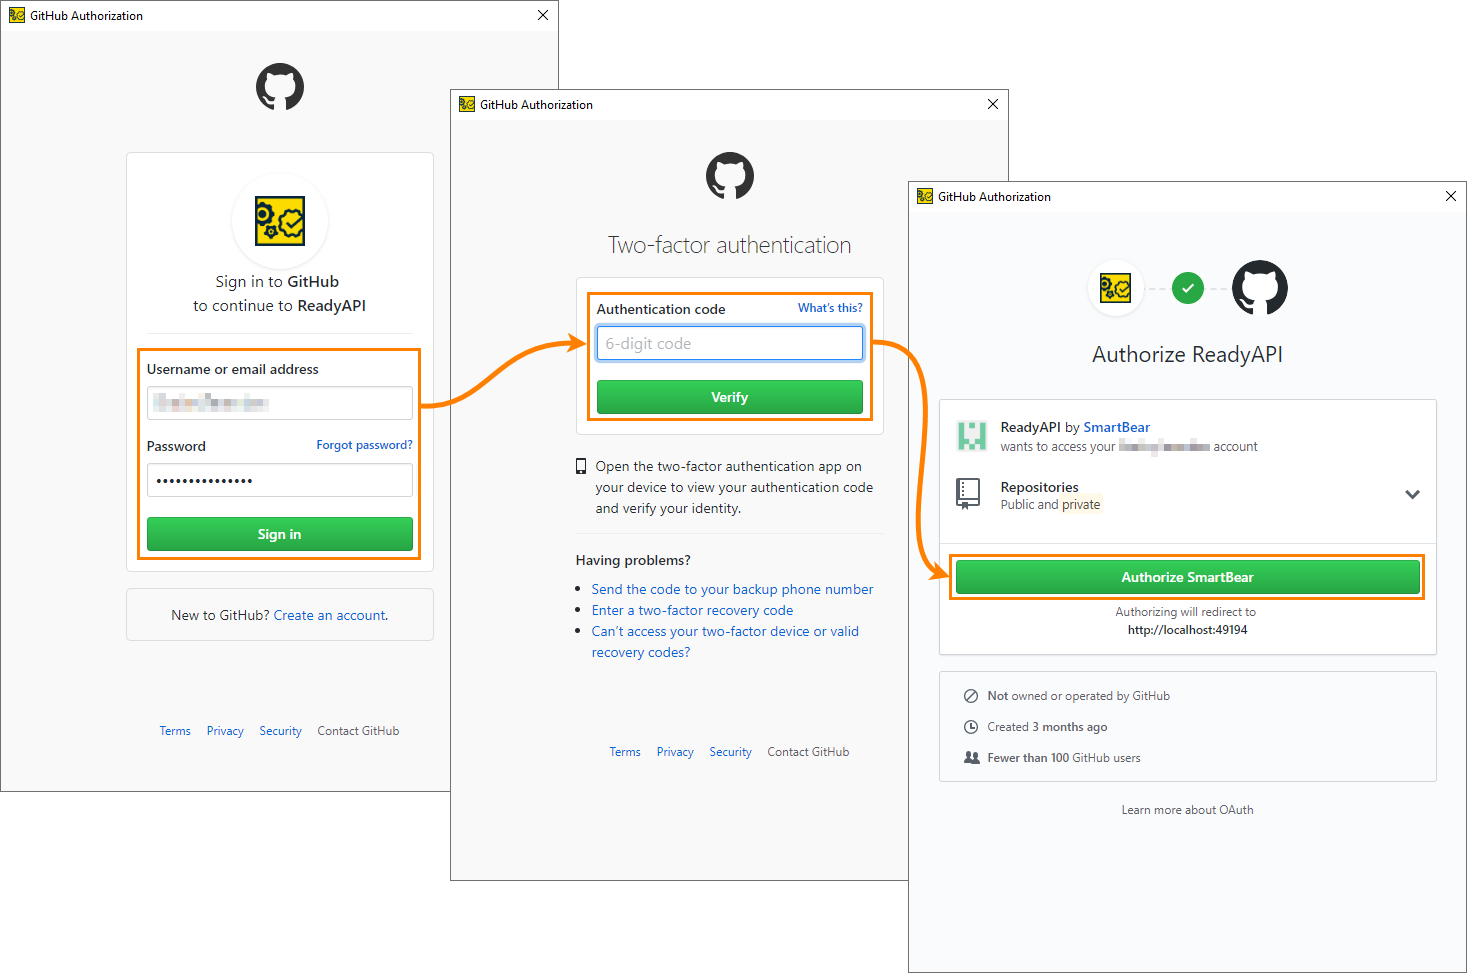Screen dimensions: 1467x973
Task: Open the SmartBear publisher link
Action: [1117, 427]
